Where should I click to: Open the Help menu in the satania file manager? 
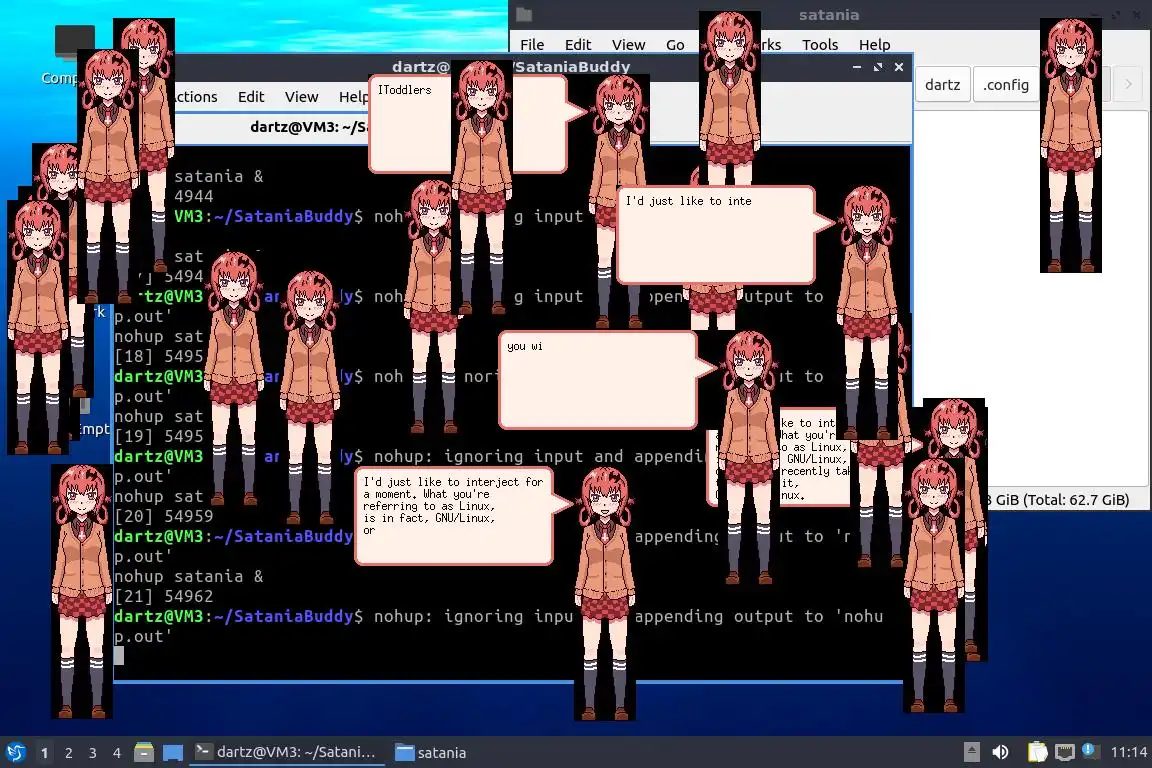[874, 45]
